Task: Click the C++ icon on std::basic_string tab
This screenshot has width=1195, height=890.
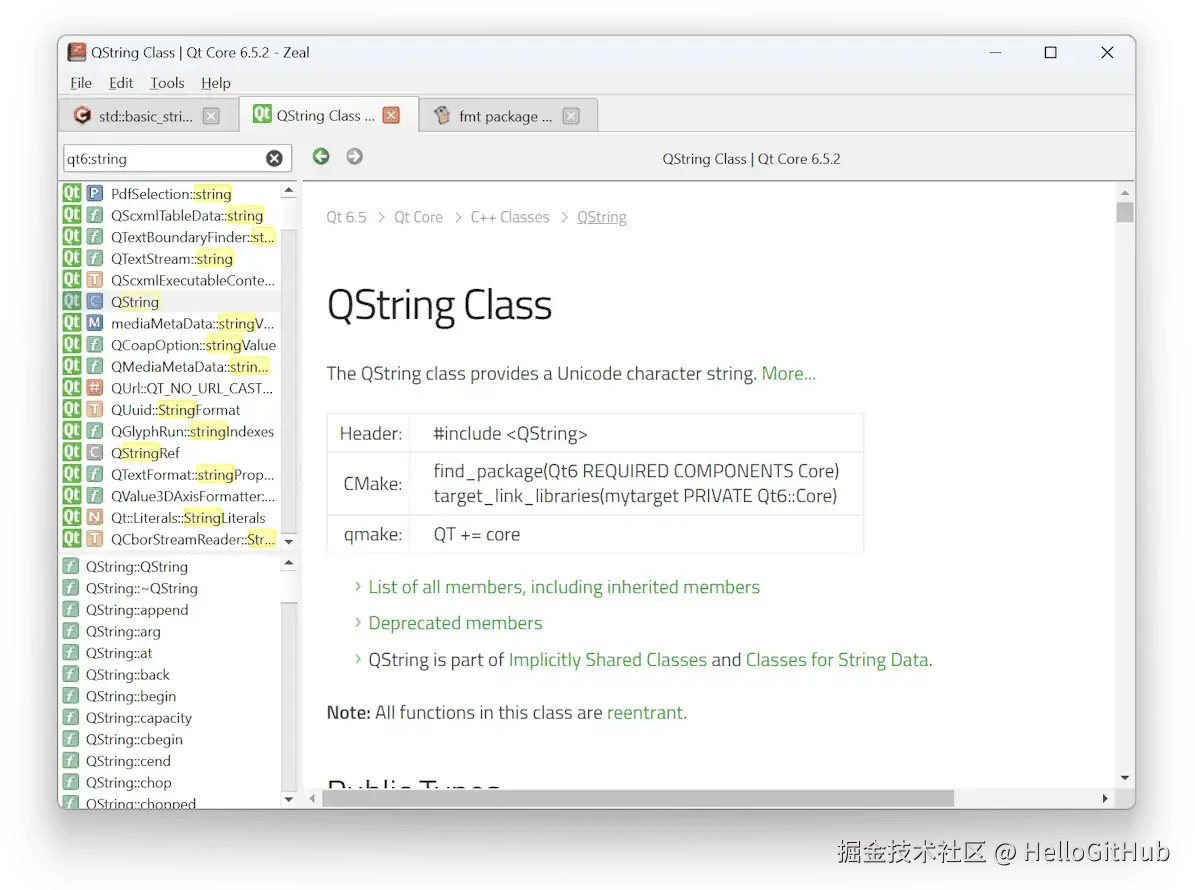Action: [x=82, y=115]
